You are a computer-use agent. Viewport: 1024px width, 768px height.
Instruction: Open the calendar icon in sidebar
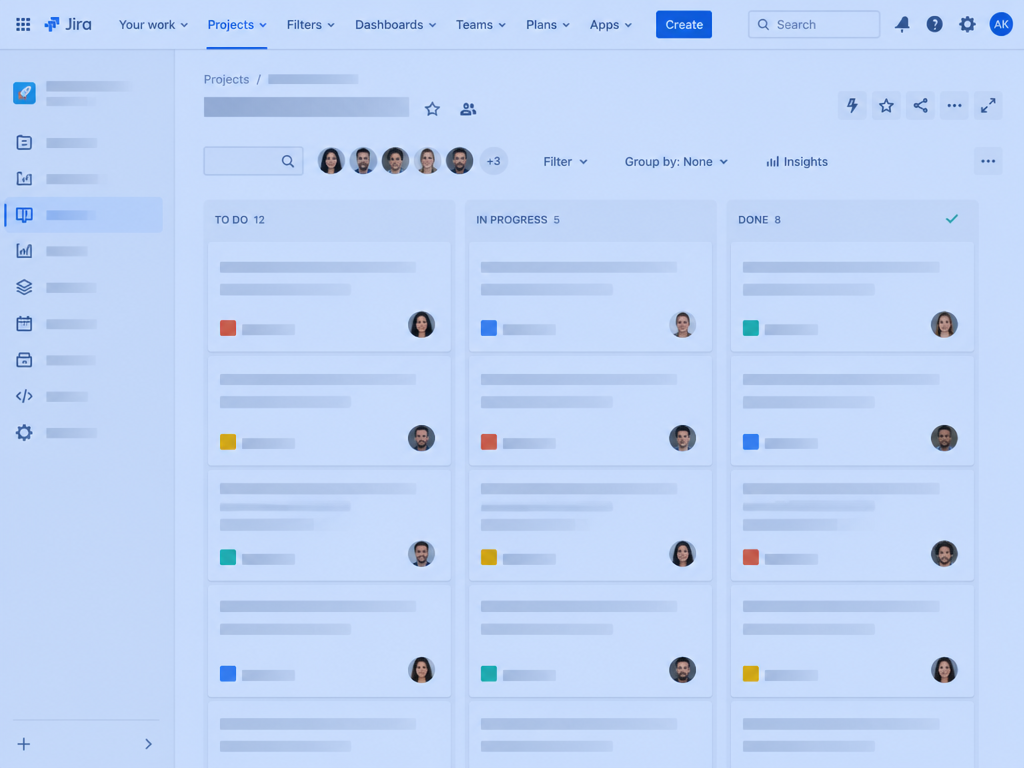coord(24,324)
